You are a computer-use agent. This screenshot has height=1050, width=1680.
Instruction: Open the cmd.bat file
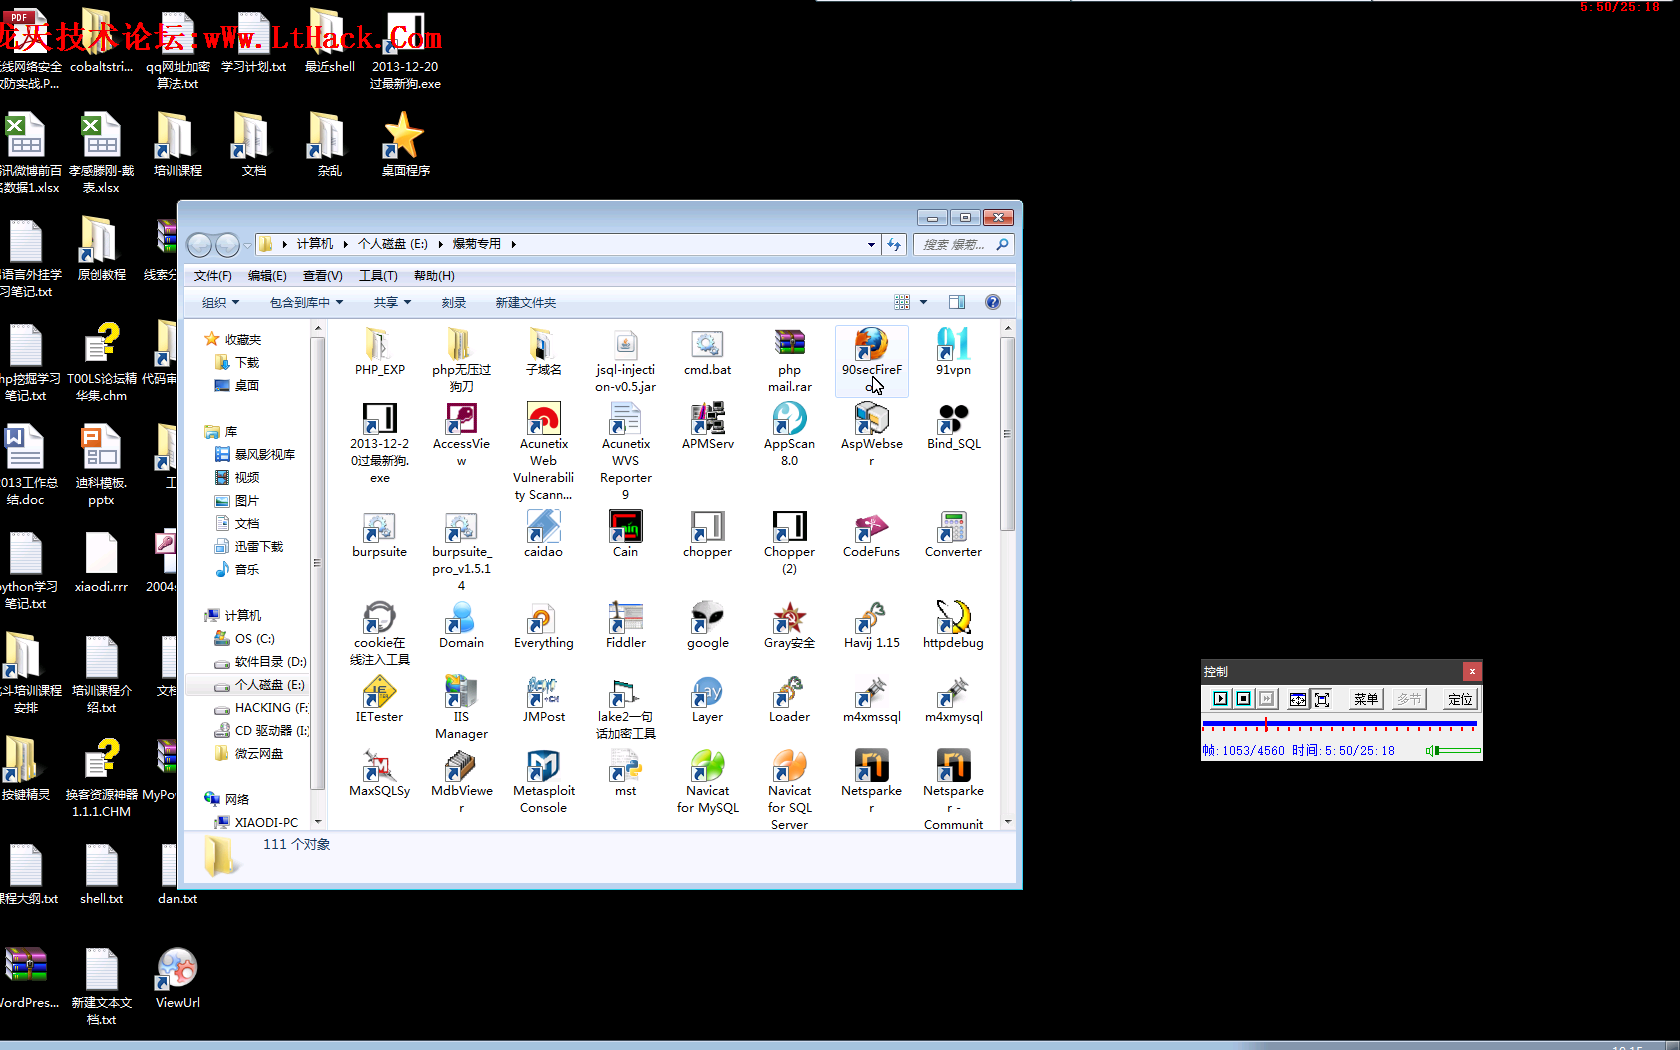pos(707,353)
